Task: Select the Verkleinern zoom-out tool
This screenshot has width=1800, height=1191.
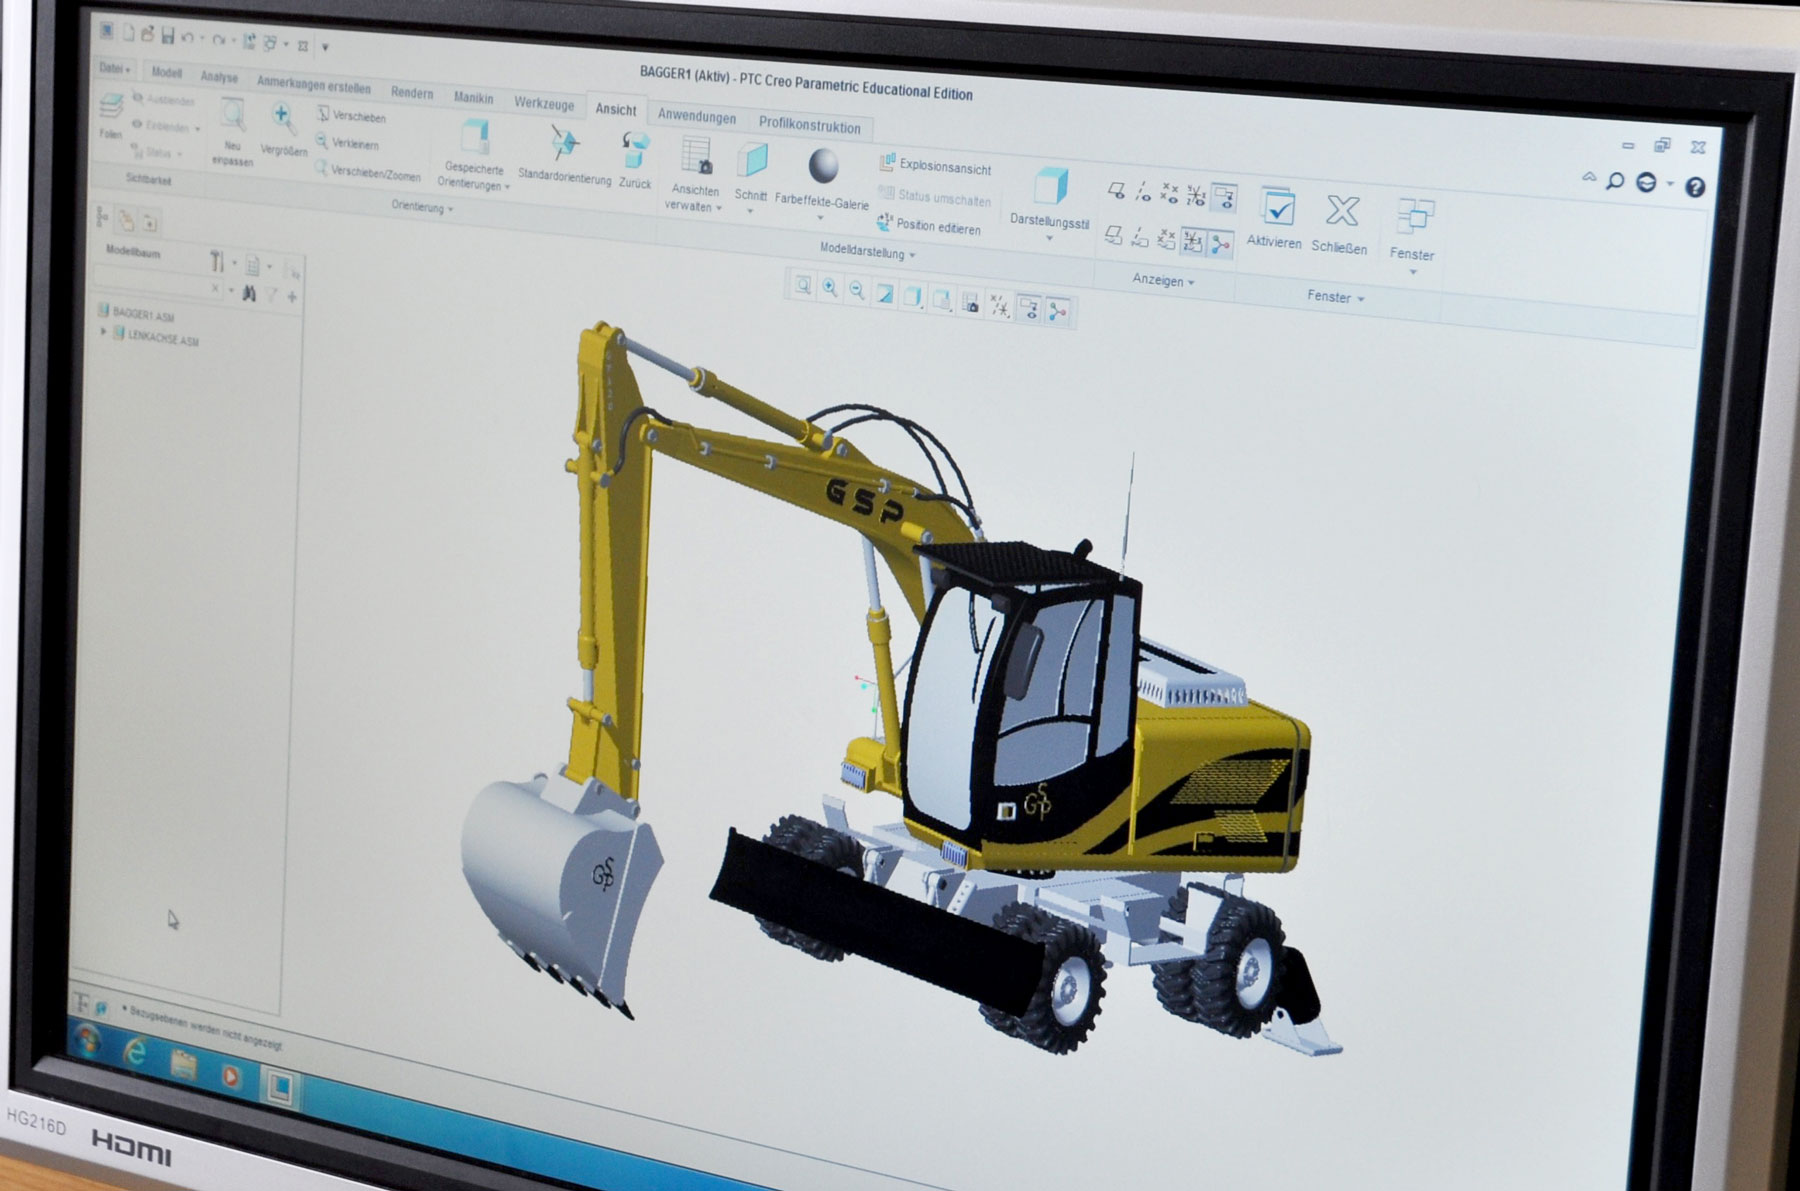Action: 347,142
